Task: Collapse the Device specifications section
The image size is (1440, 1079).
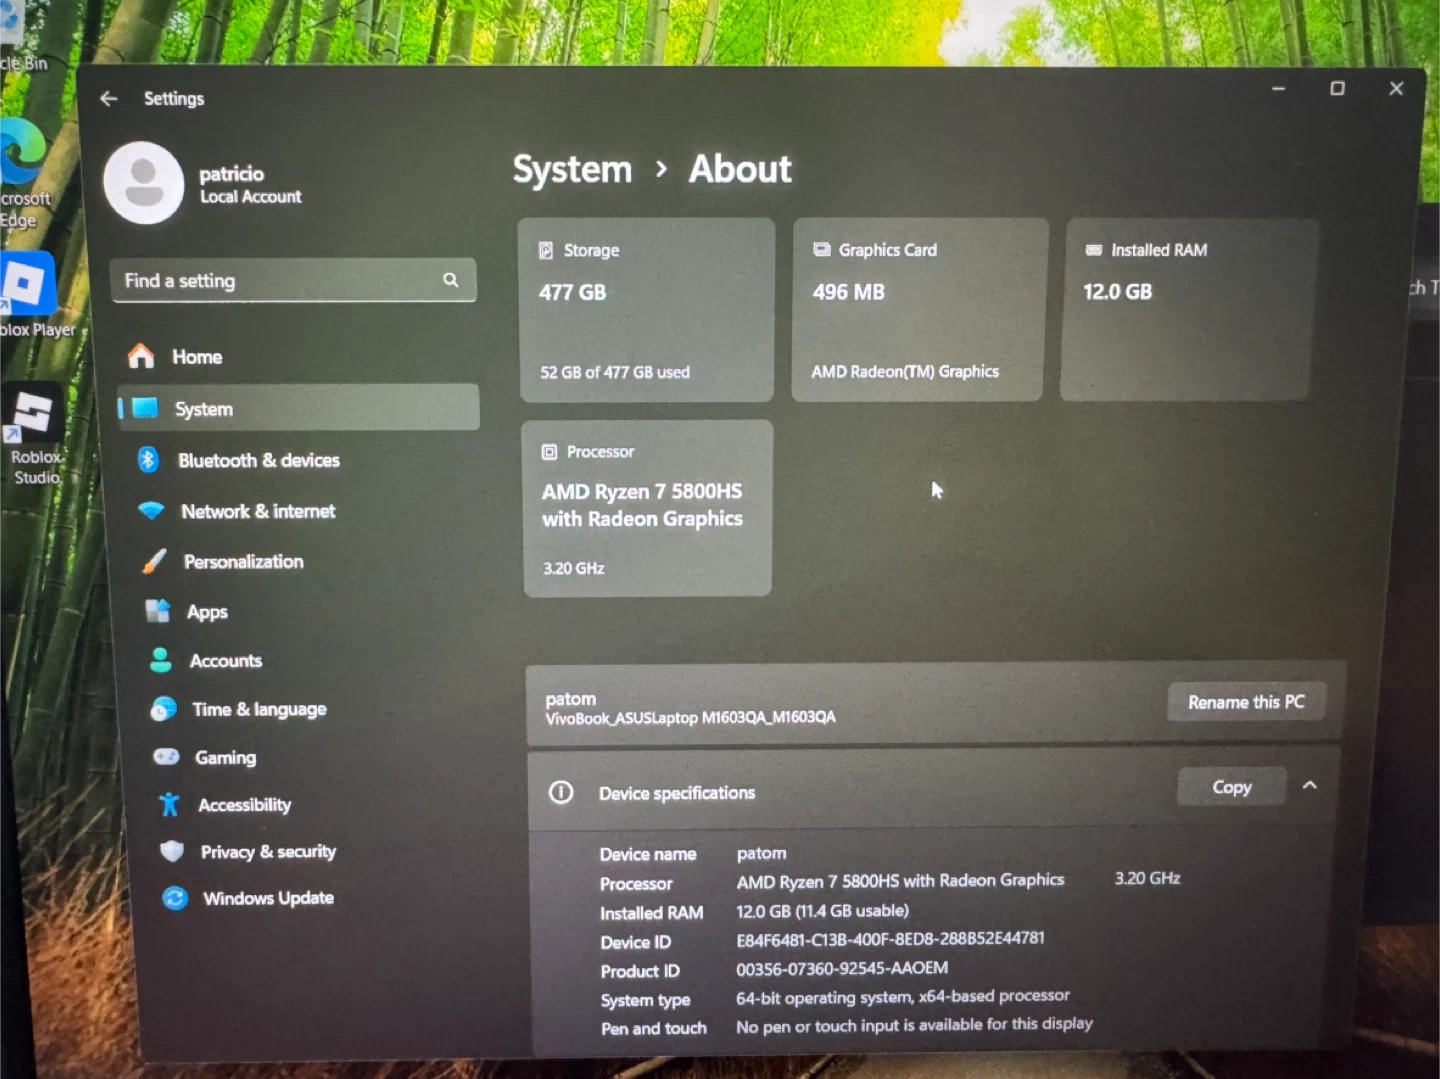Action: pos(1309,786)
